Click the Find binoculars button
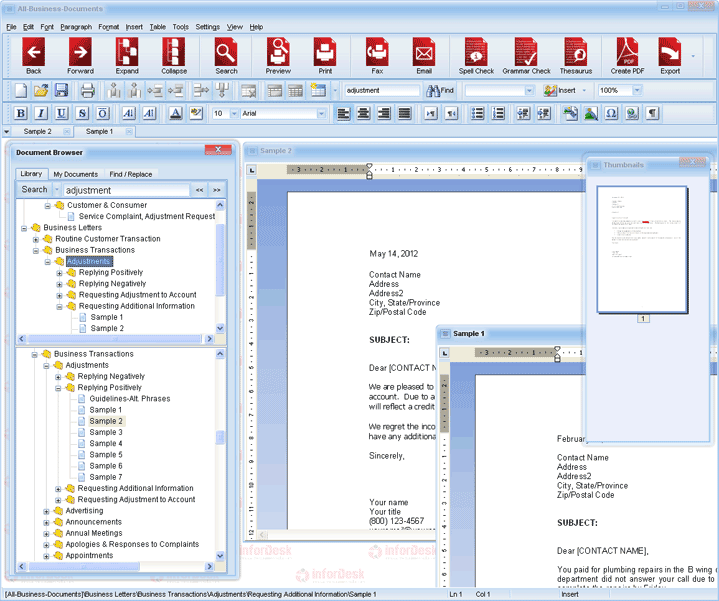 click(440, 91)
